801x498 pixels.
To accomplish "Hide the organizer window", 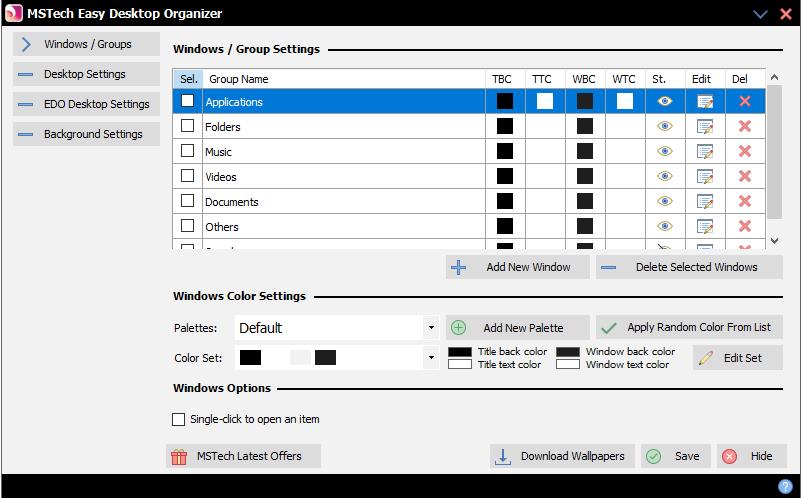I will [x=751, y=456].
